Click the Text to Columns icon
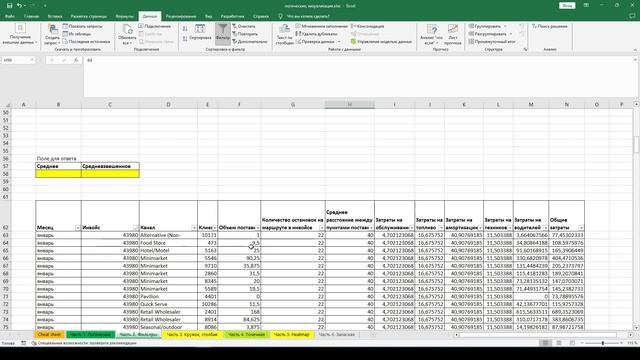 tap(284, 29)
